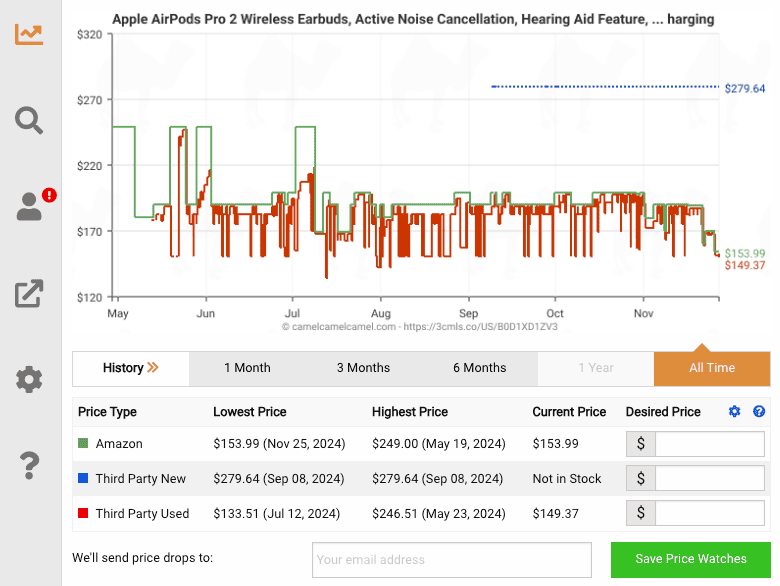Open the user account icon with alert
The height and width of the screenshot is (586, 780).
coord(30,207)
